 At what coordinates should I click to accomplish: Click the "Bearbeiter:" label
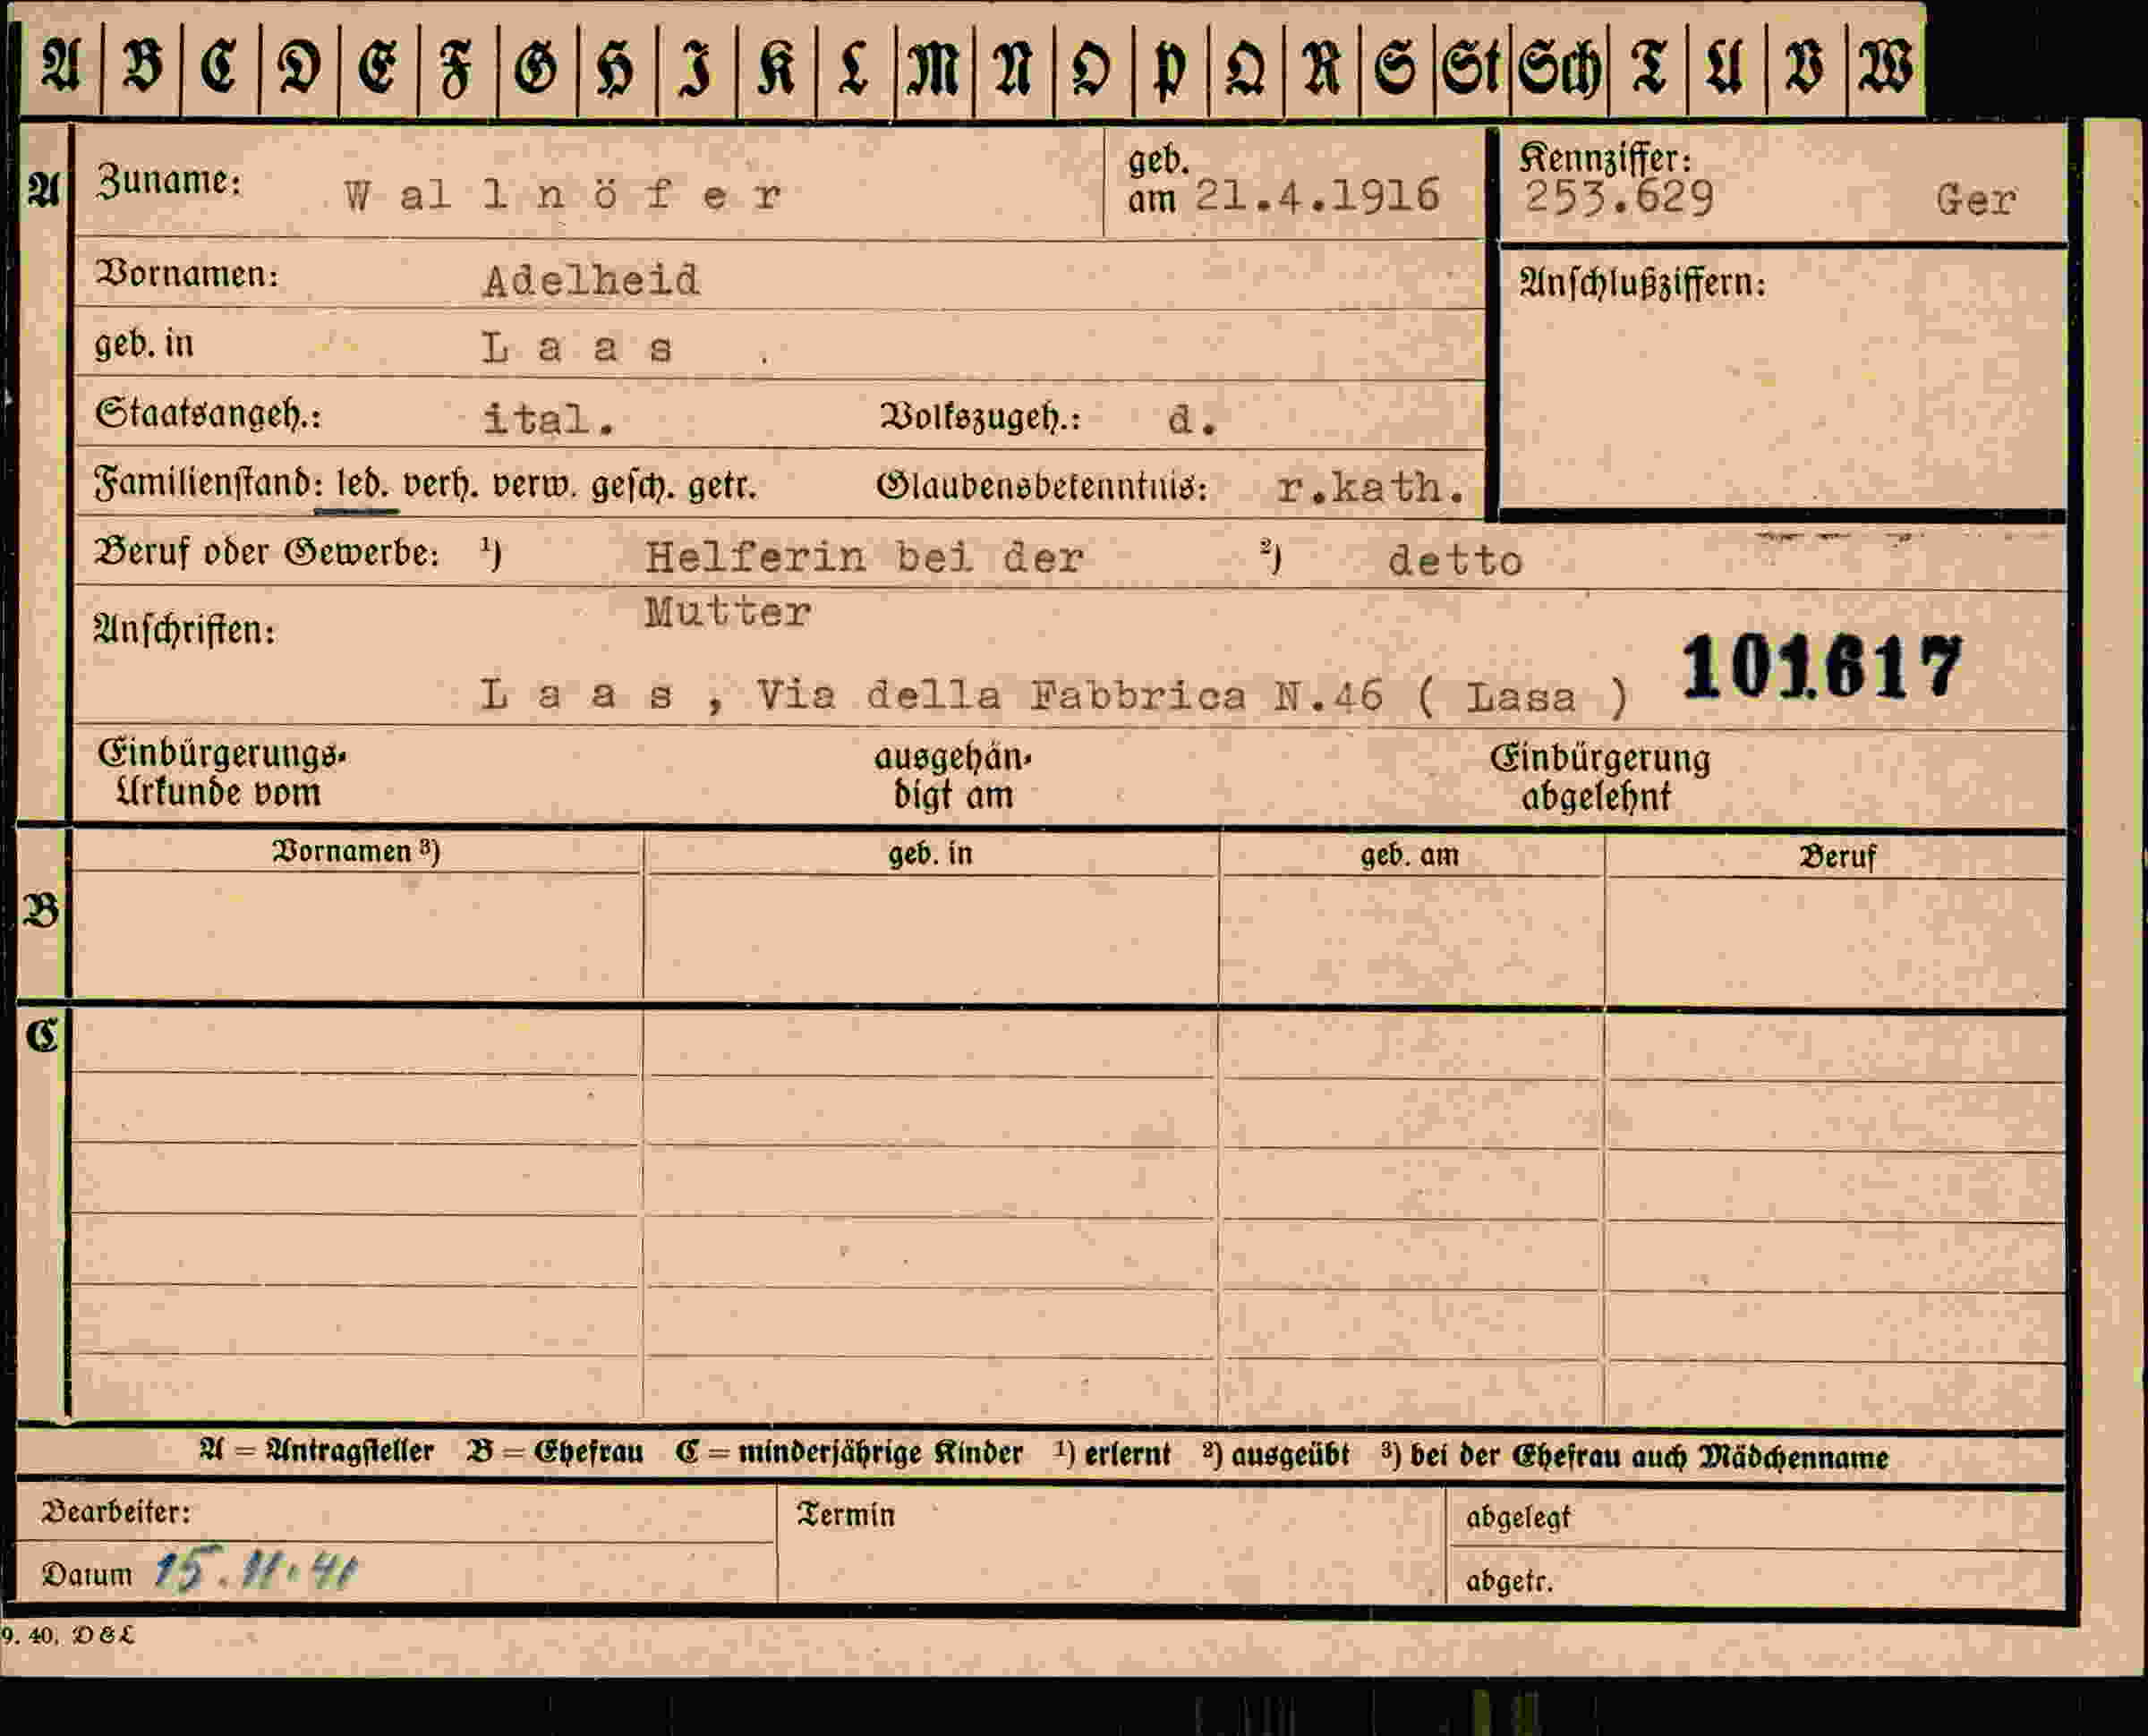[x=115, y=1511]
